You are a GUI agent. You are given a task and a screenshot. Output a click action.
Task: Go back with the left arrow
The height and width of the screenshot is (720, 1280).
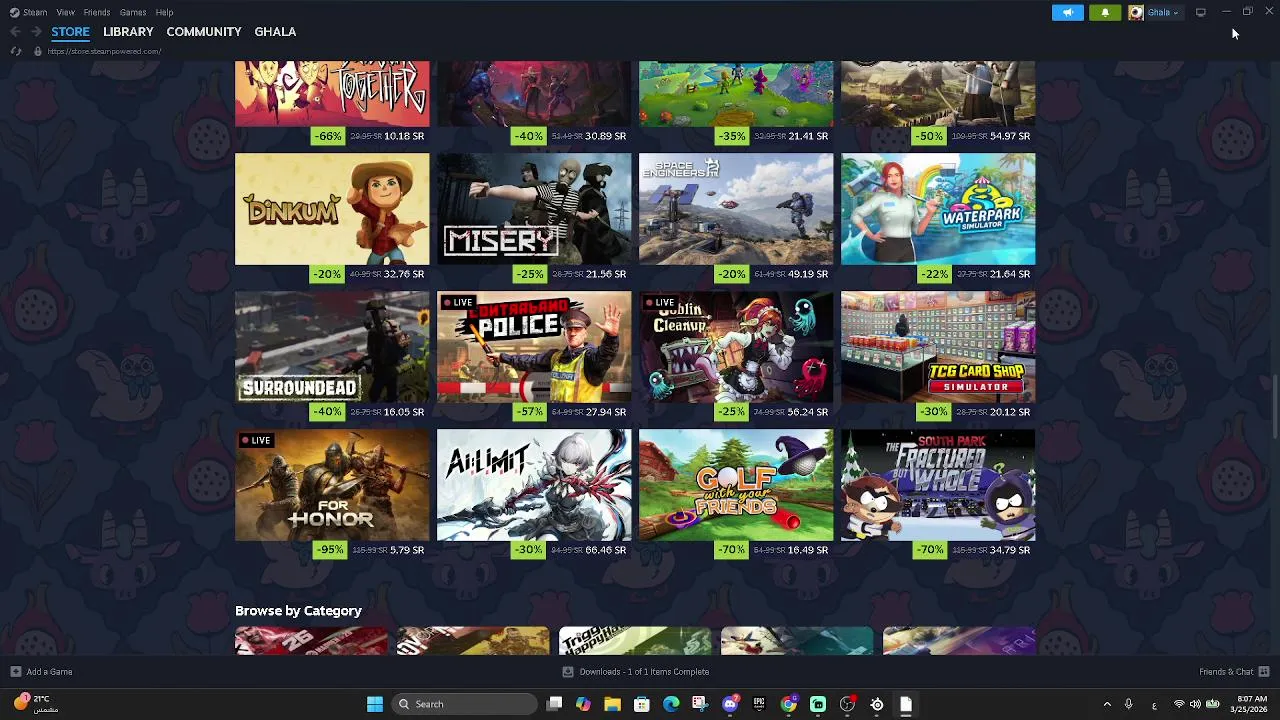(15, 32)
